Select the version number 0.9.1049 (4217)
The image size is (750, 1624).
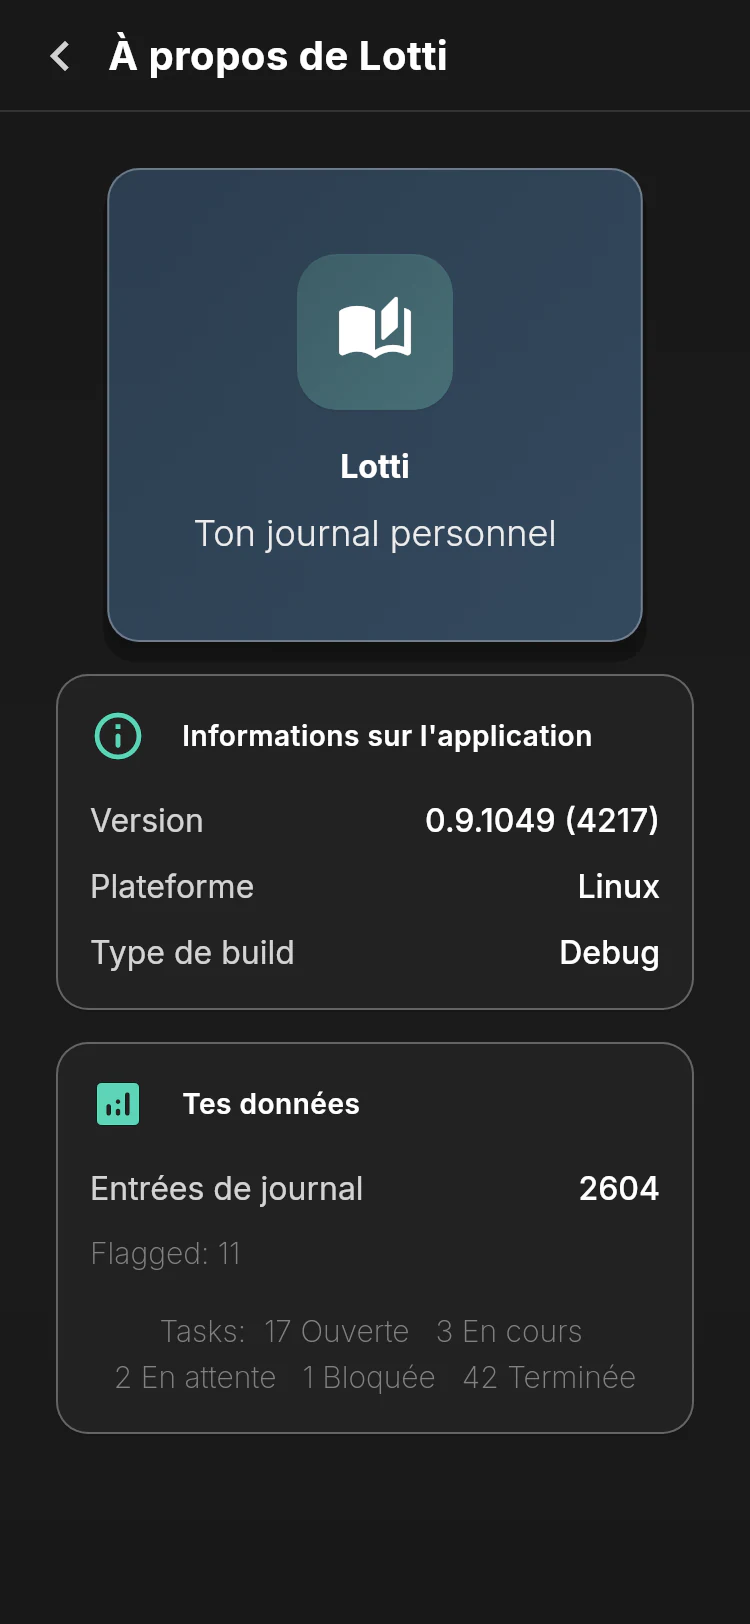coord(542,821)
